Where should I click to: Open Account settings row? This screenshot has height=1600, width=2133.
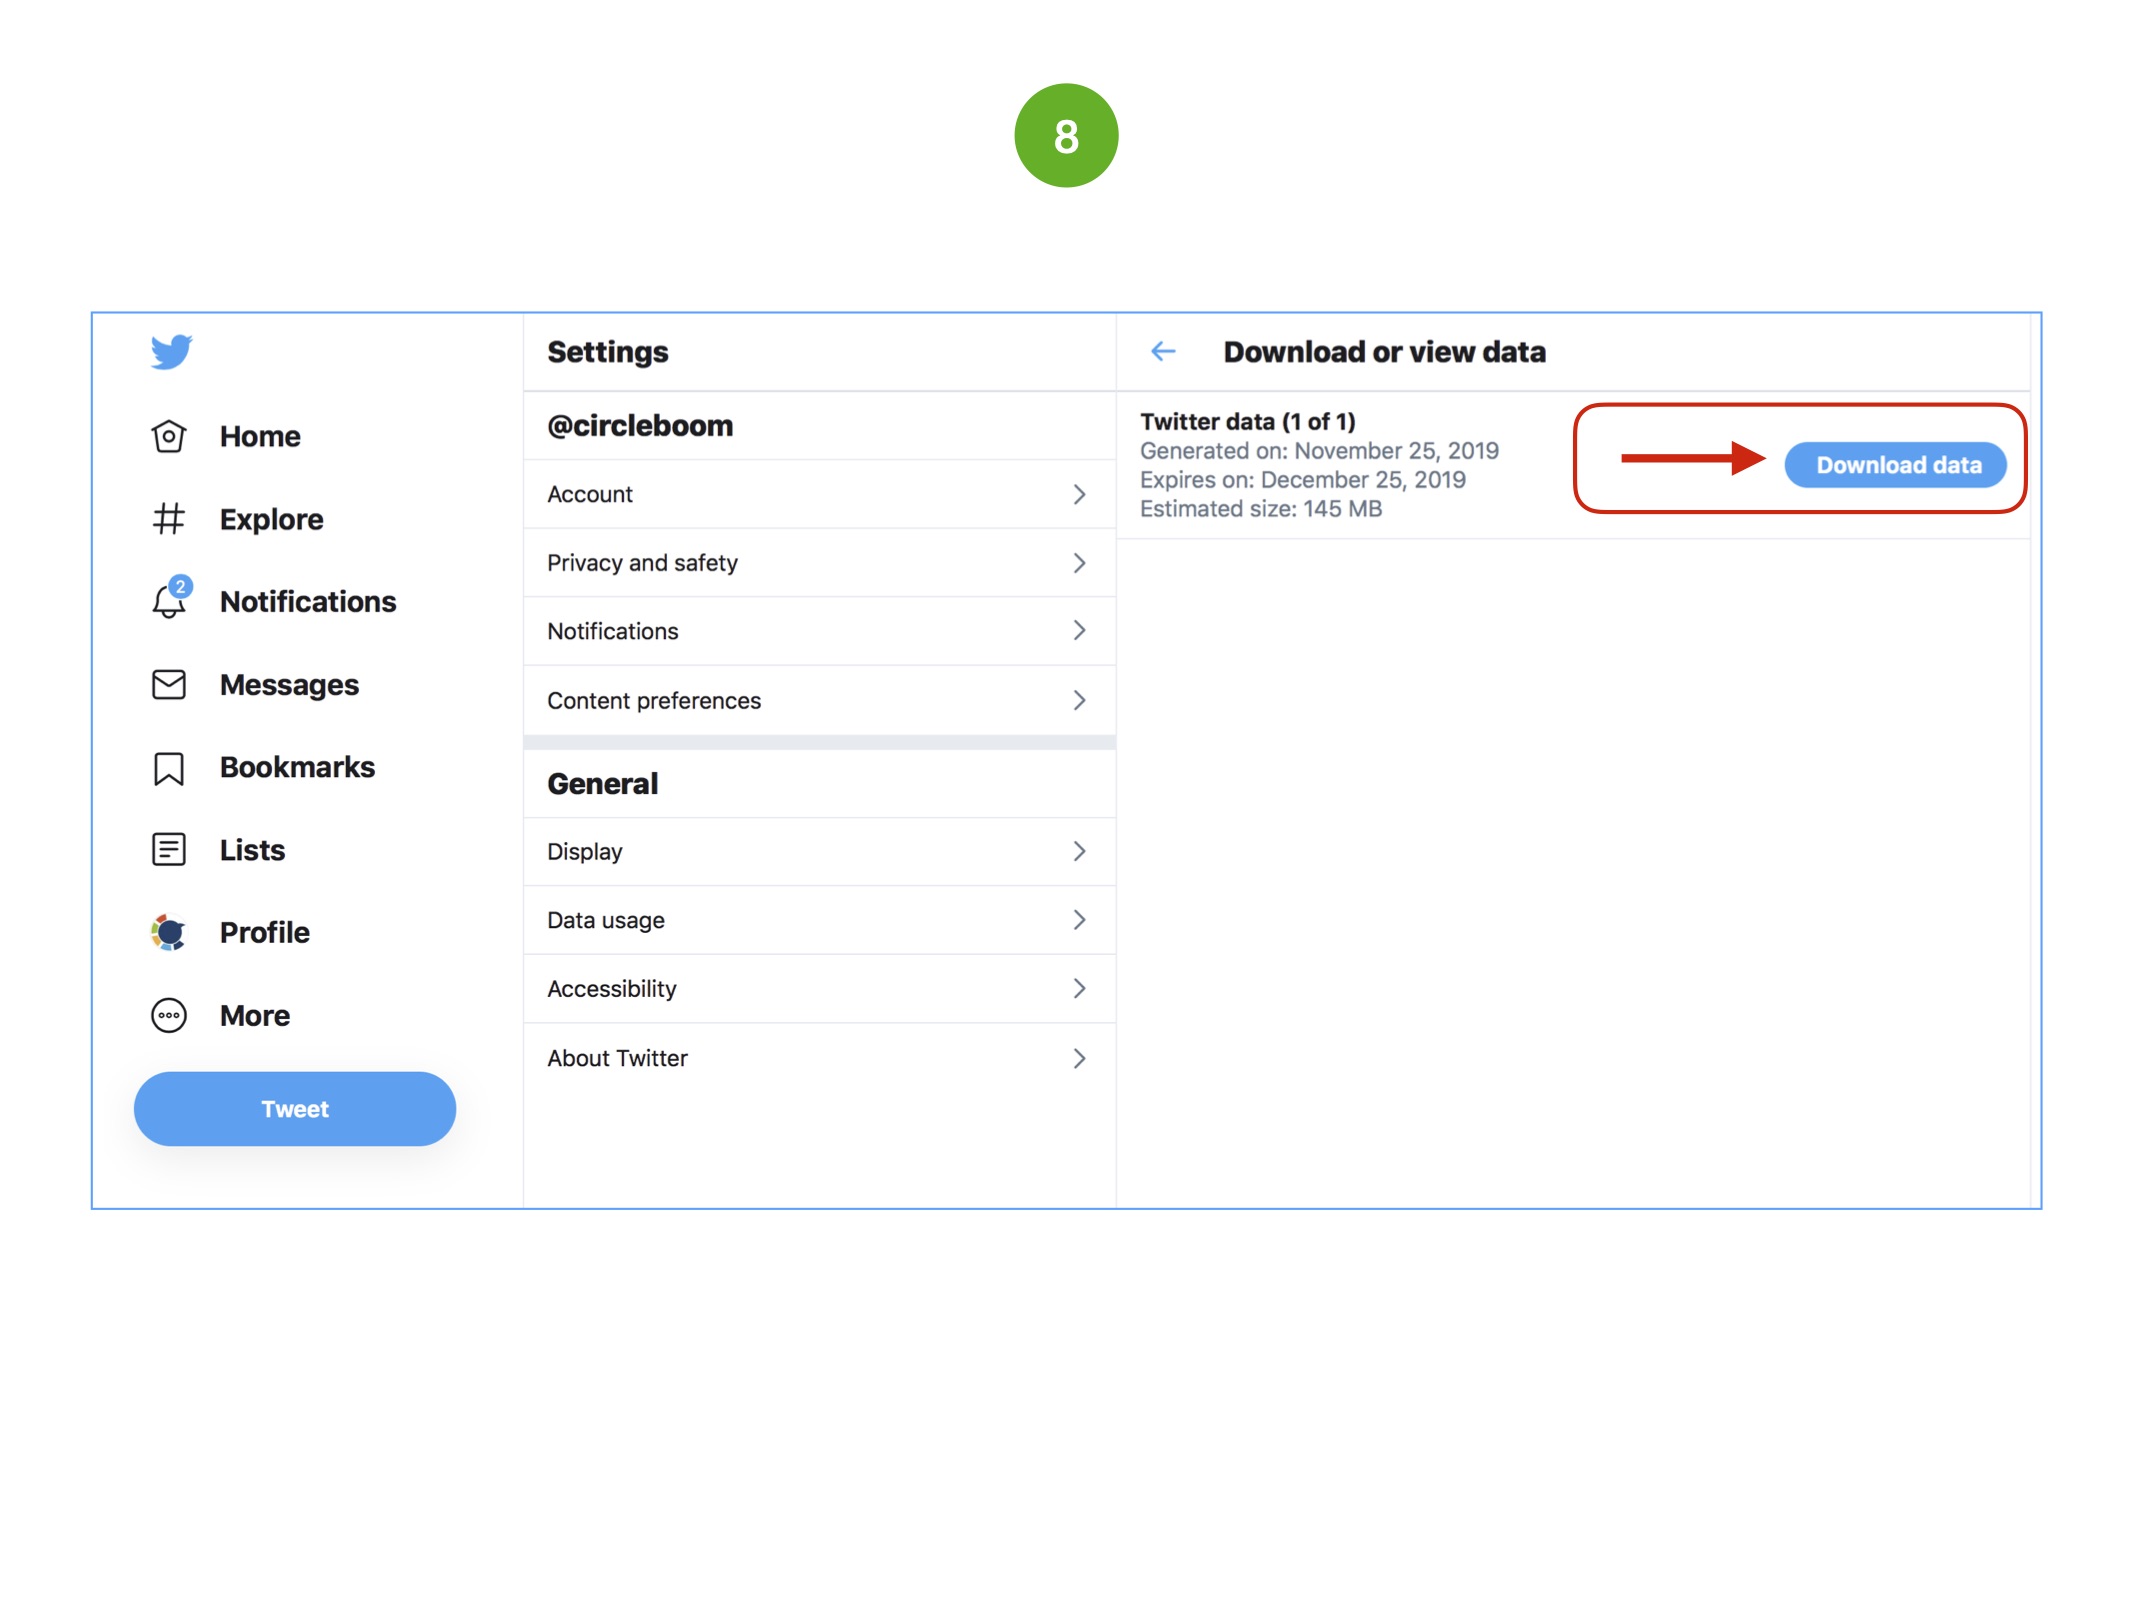point(819,494)
